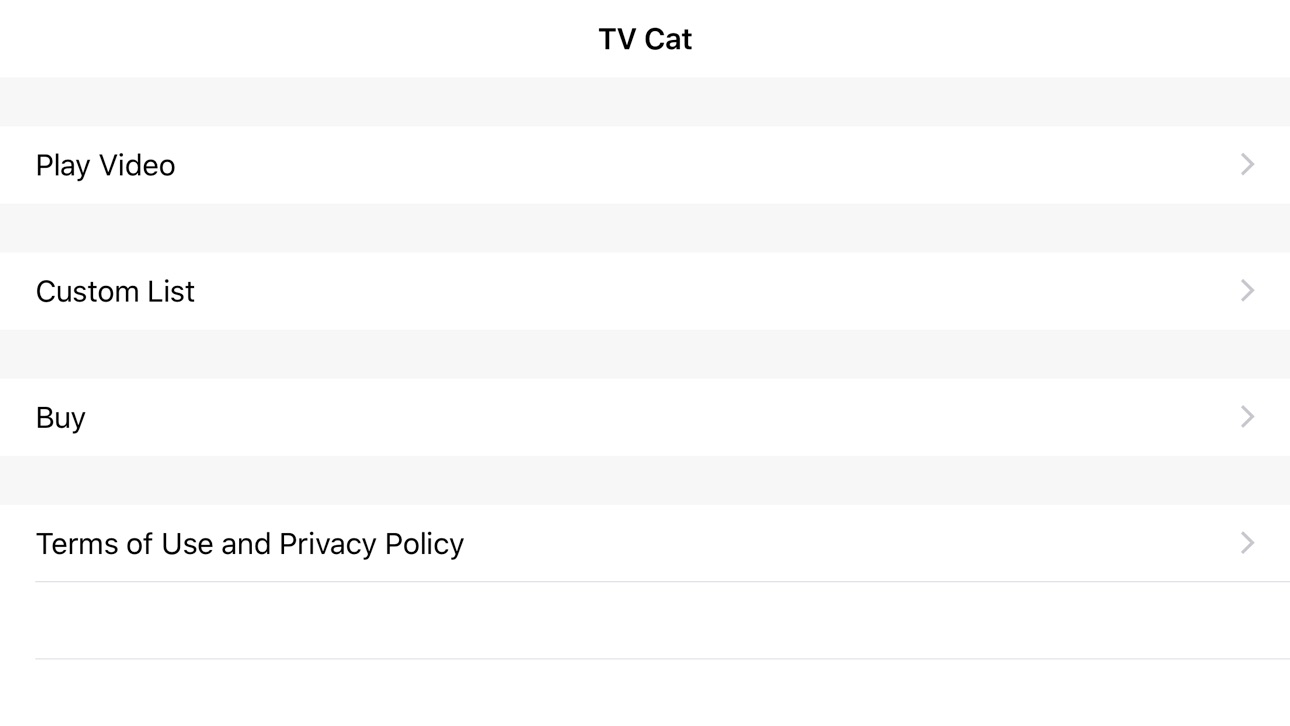Click gray divider between Buy and Terms row

pos(645,480)
